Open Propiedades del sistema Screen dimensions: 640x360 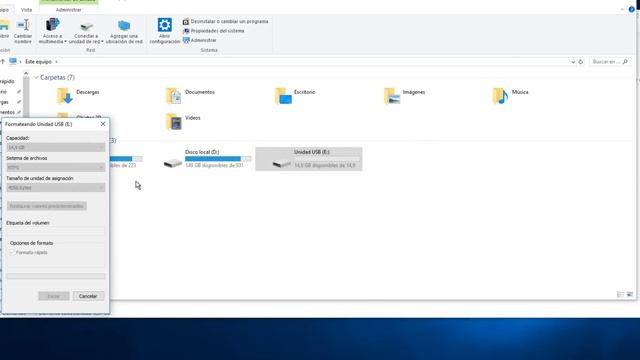tap(213, 31)
